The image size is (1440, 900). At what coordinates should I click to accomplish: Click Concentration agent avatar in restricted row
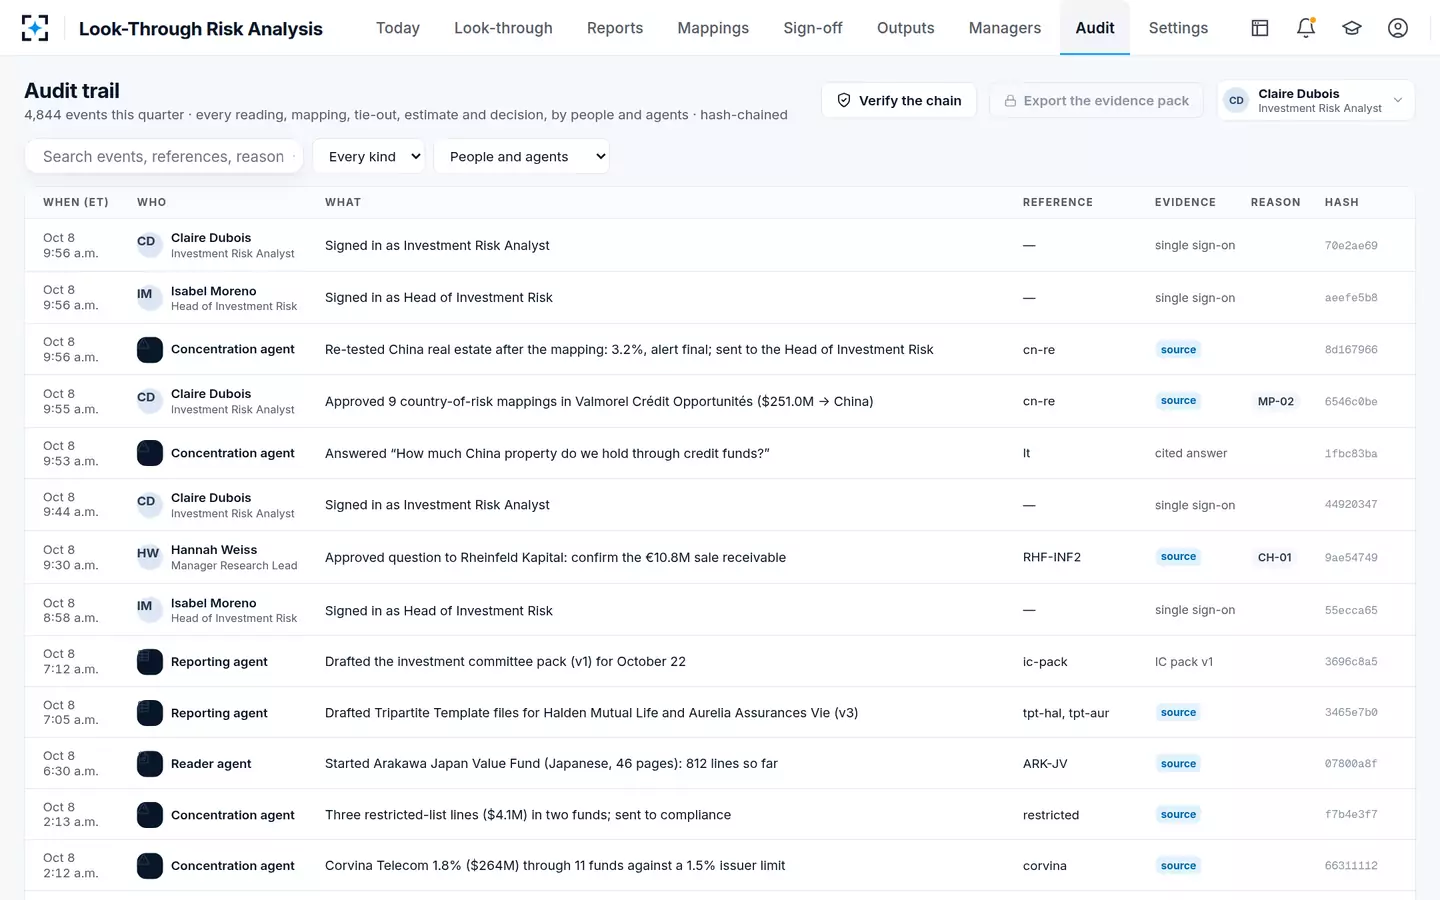pyautogui.click(x=150, y=815)
